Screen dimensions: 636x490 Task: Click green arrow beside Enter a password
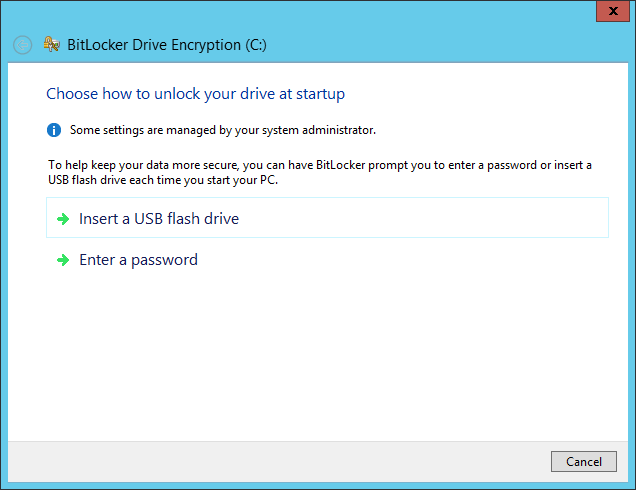click(x=63, y=260)
